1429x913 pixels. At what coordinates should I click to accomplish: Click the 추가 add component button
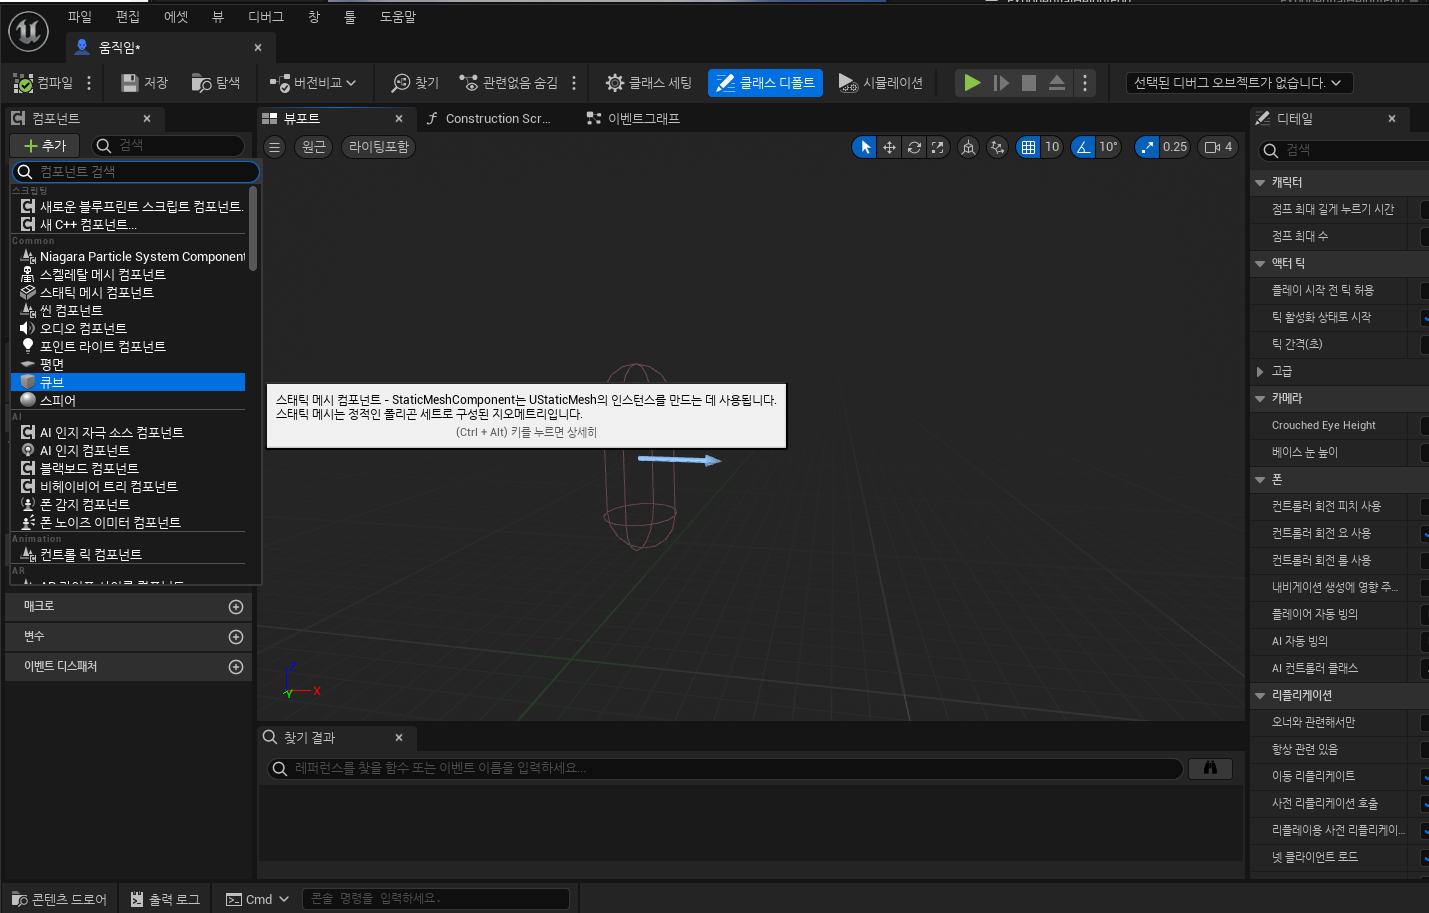pyautogui.click(x=45, y=146)
